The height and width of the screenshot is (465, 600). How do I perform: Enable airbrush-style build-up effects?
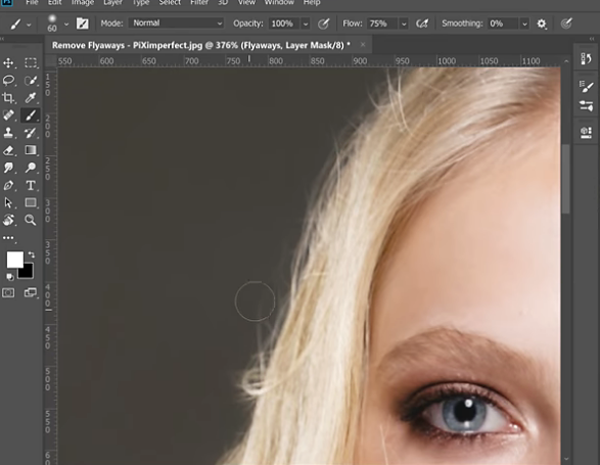(422, 24)
